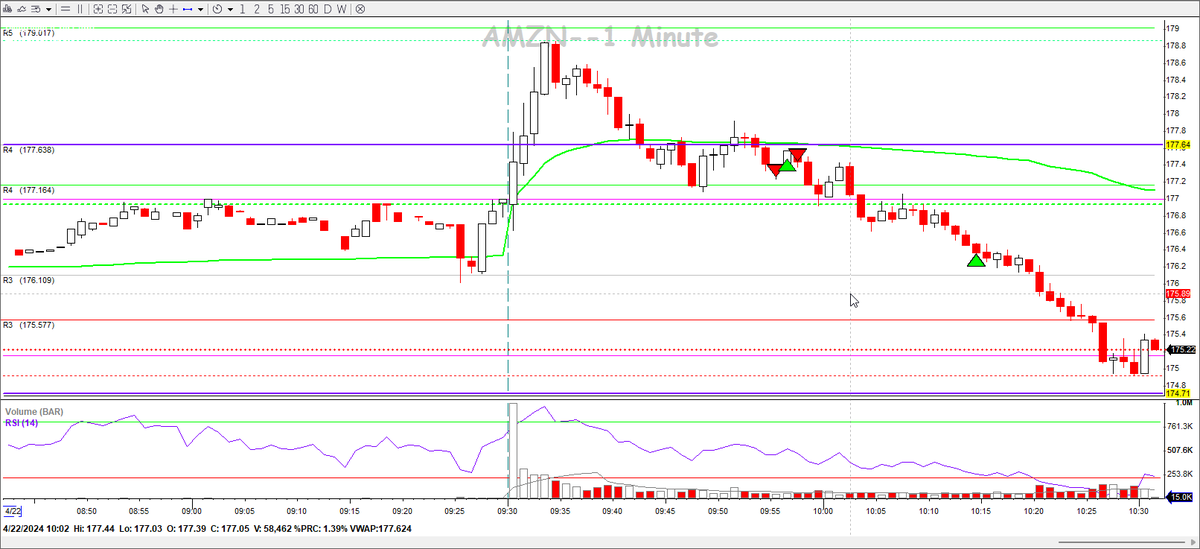Image resolution: width=1200 pixels, height=549 pixels.
Task: Select the crosshair cursor tool
Action: click(173, 9)
